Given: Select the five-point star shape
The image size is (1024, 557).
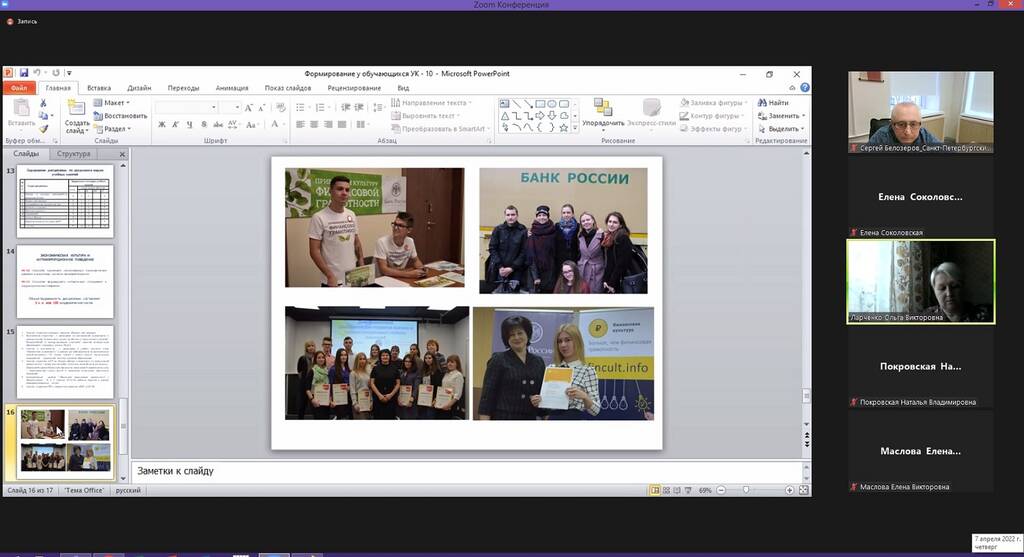Looking at the screenshot, I should tap(564, 127).
